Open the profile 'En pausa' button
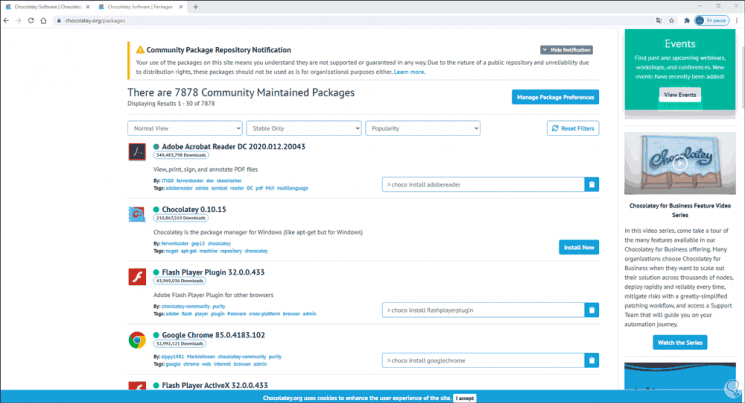The image size is (745, 403). (x=712, y=20)
